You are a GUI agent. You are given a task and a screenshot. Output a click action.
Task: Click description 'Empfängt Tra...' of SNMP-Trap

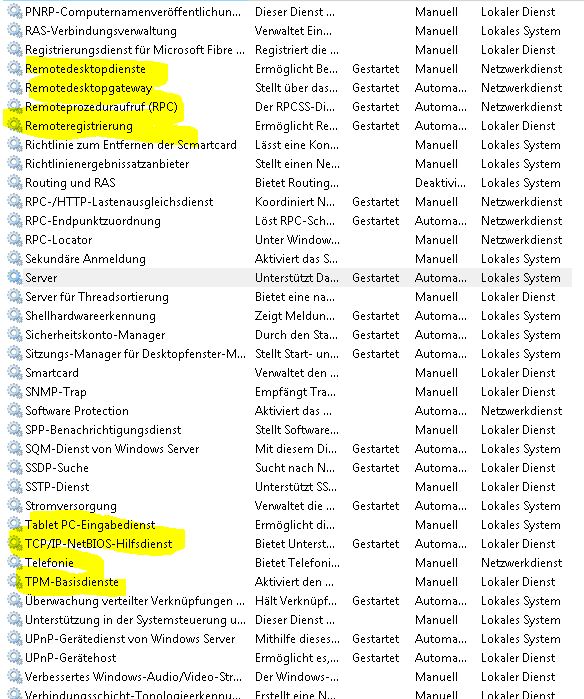[x=295, y=392]
